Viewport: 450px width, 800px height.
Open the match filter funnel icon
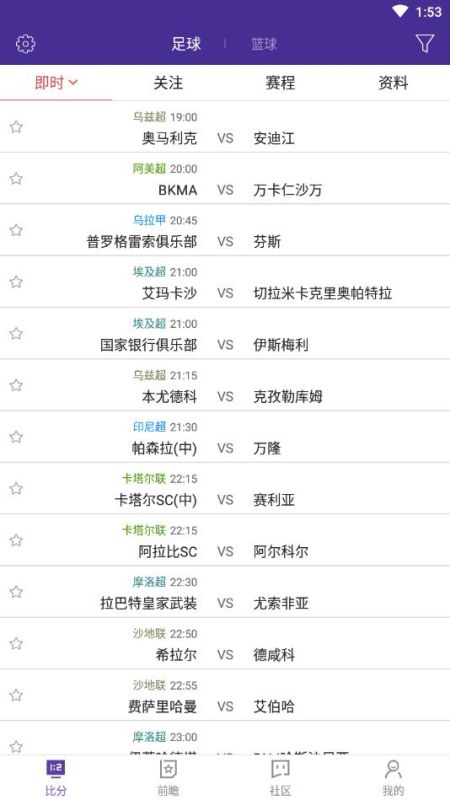coord(424,44)
